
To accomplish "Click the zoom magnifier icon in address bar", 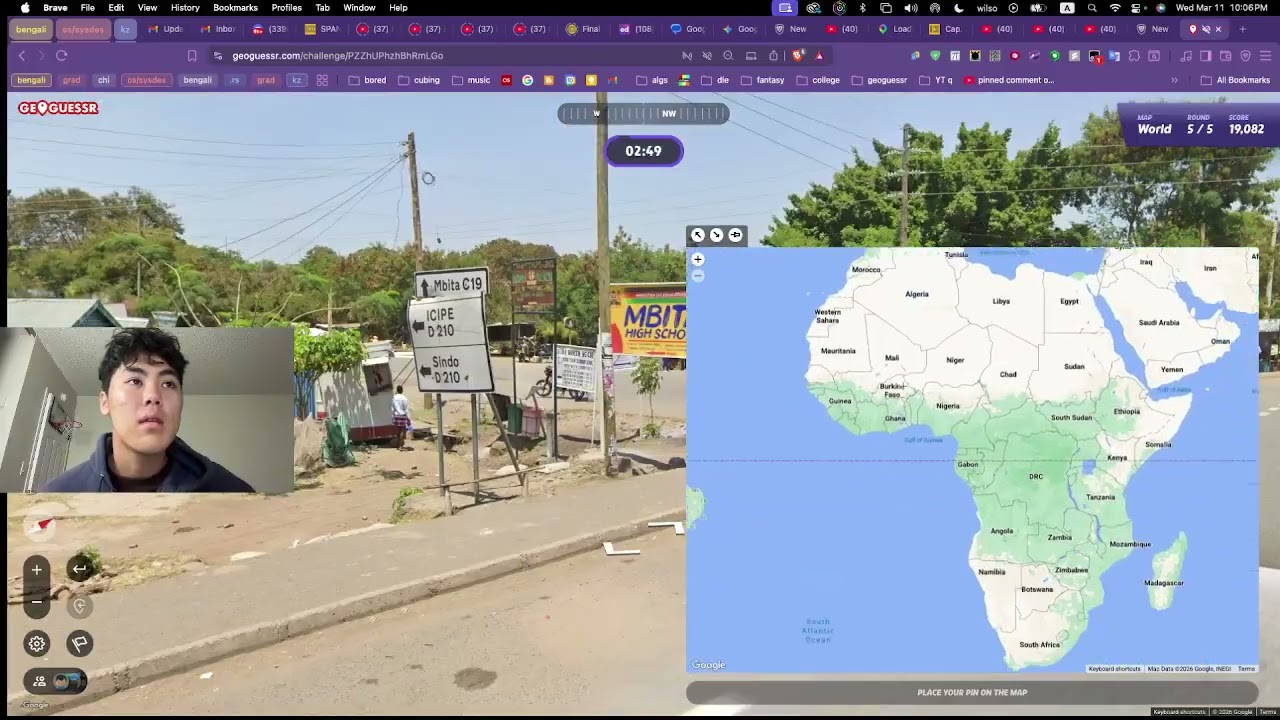I will tap(728, 56).
